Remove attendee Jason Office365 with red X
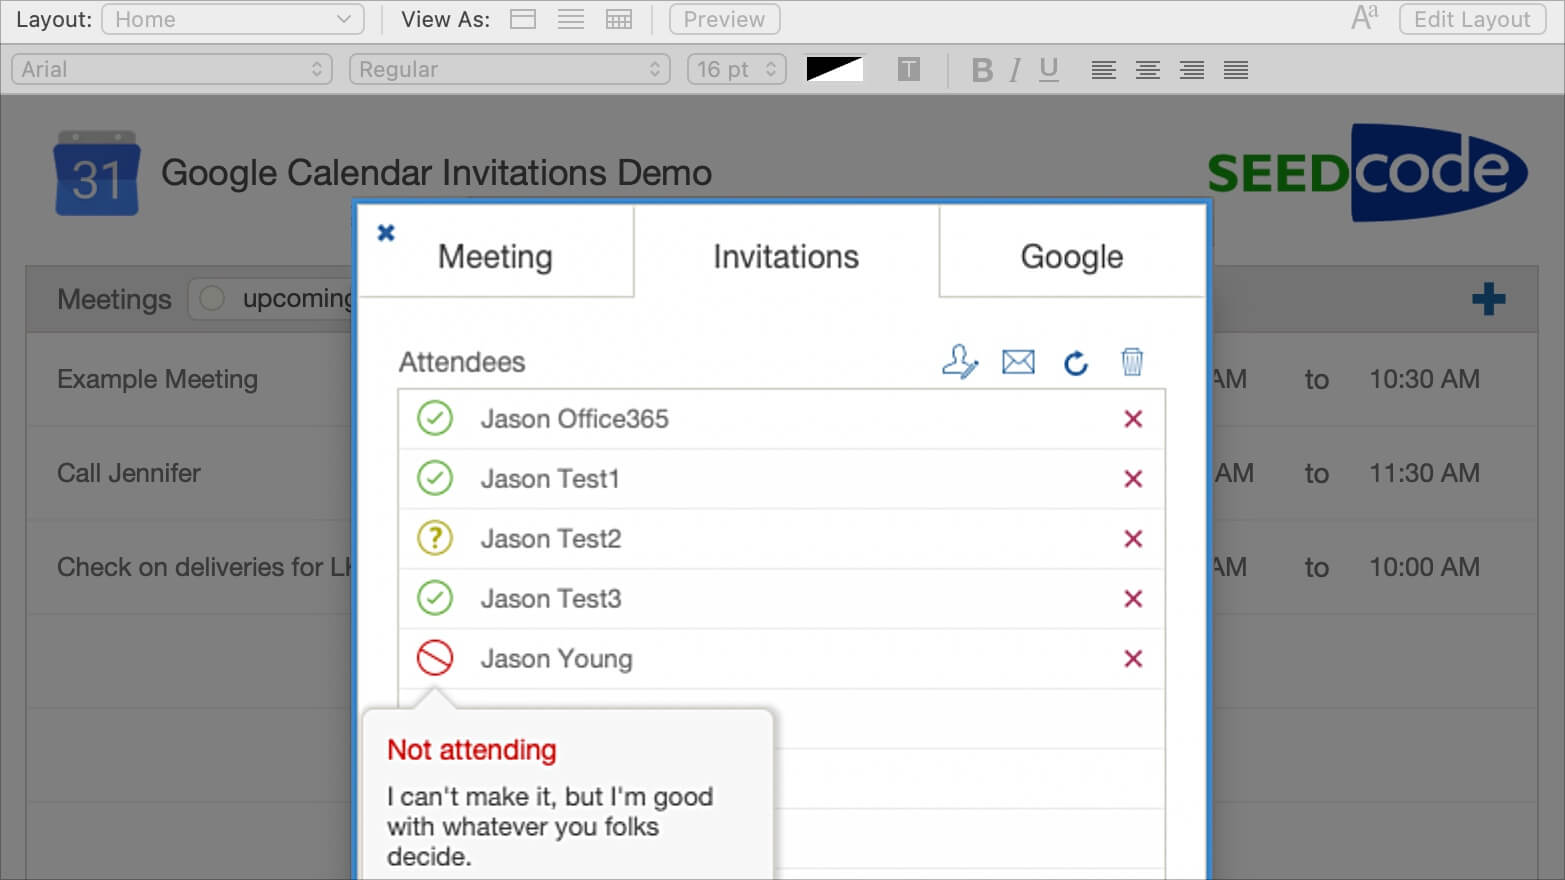Image resolution: width=1565 pixels, height=880 pixels. tap(1133, 419)
